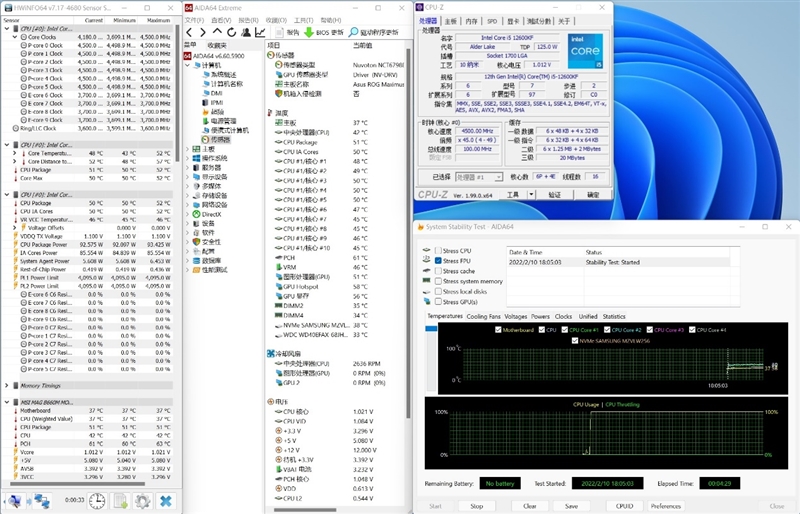Click the driver update magnifier icon
The height and width of the screenshot is (514, 800).
pos(353,32)
